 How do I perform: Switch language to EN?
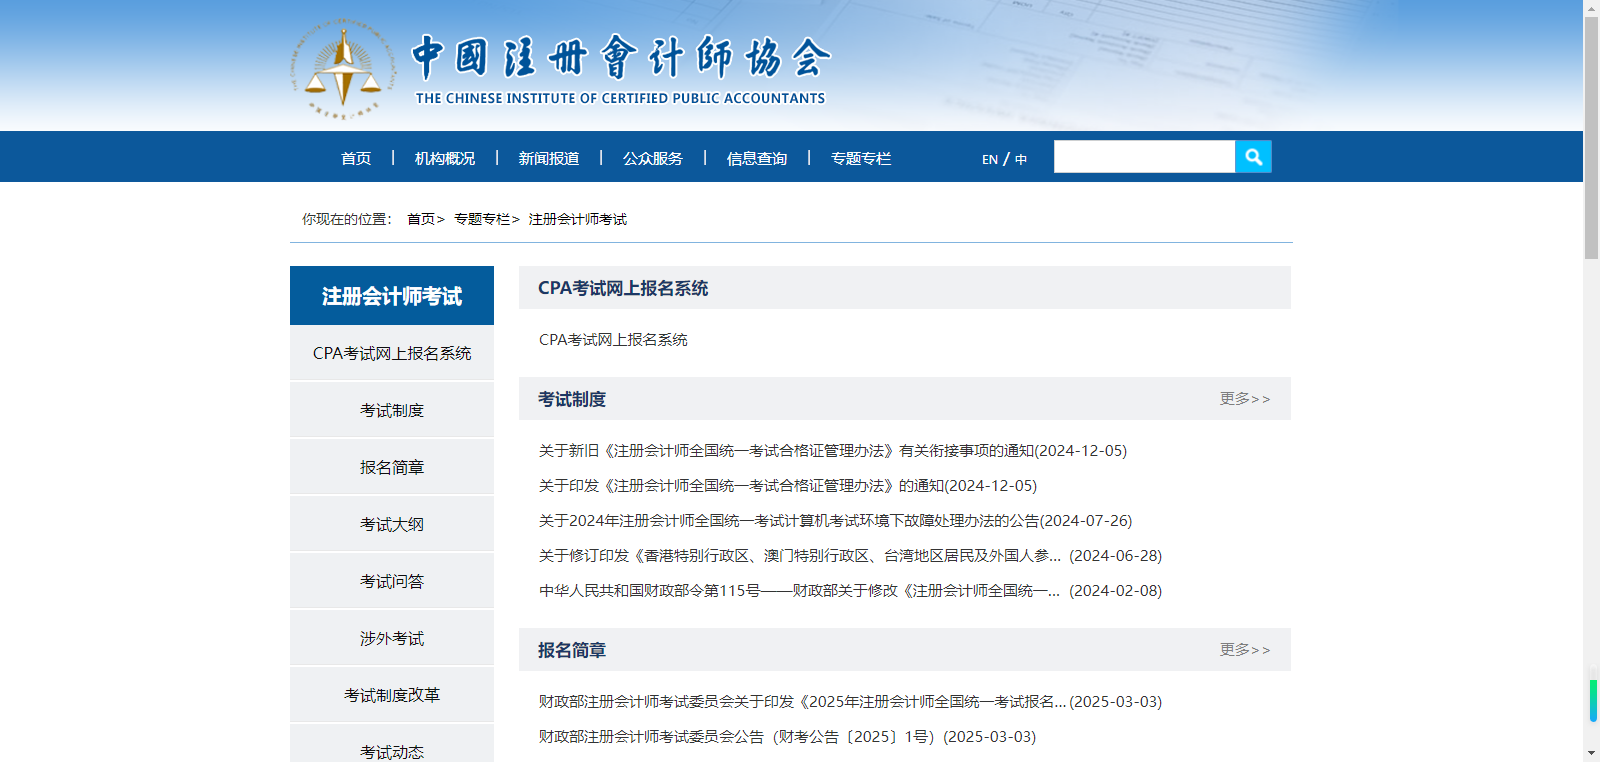pyautogui.click(x=990, y=159)
